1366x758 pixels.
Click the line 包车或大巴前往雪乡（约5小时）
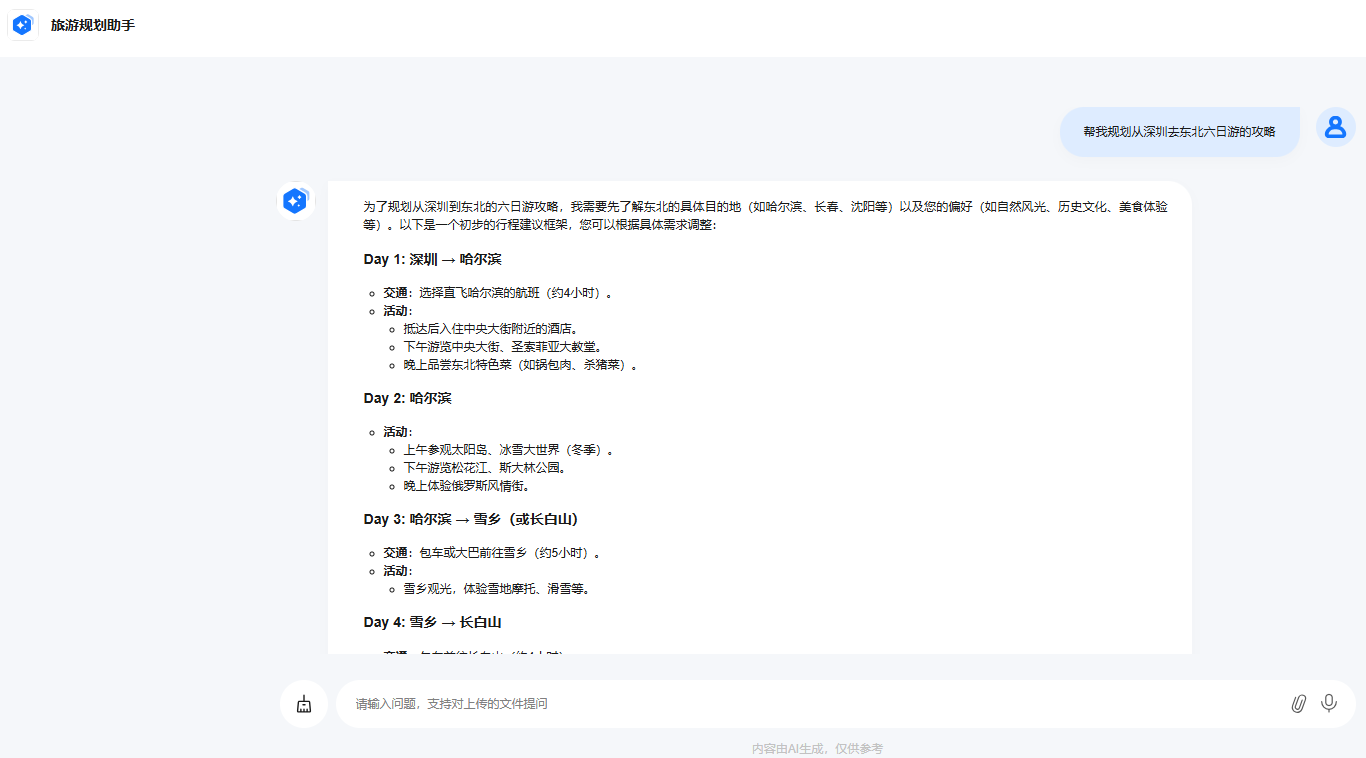[510, 553]
